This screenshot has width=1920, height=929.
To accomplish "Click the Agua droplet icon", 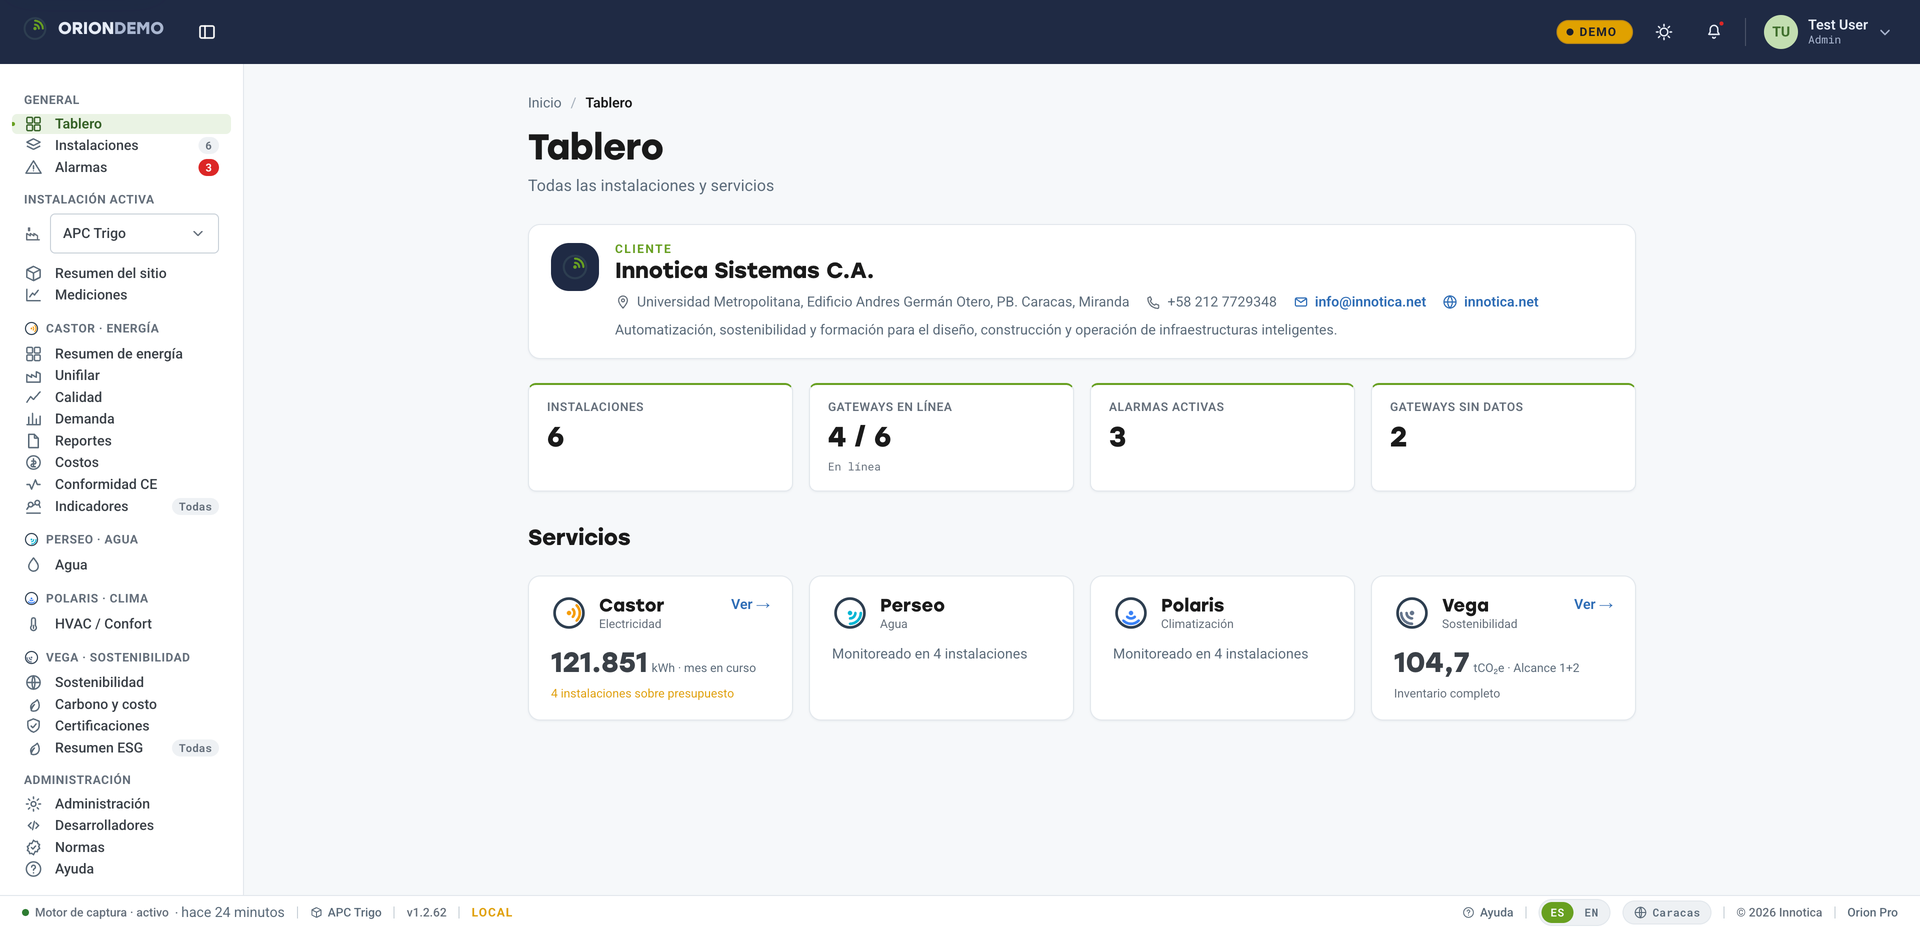I will [x=33, y=565].
